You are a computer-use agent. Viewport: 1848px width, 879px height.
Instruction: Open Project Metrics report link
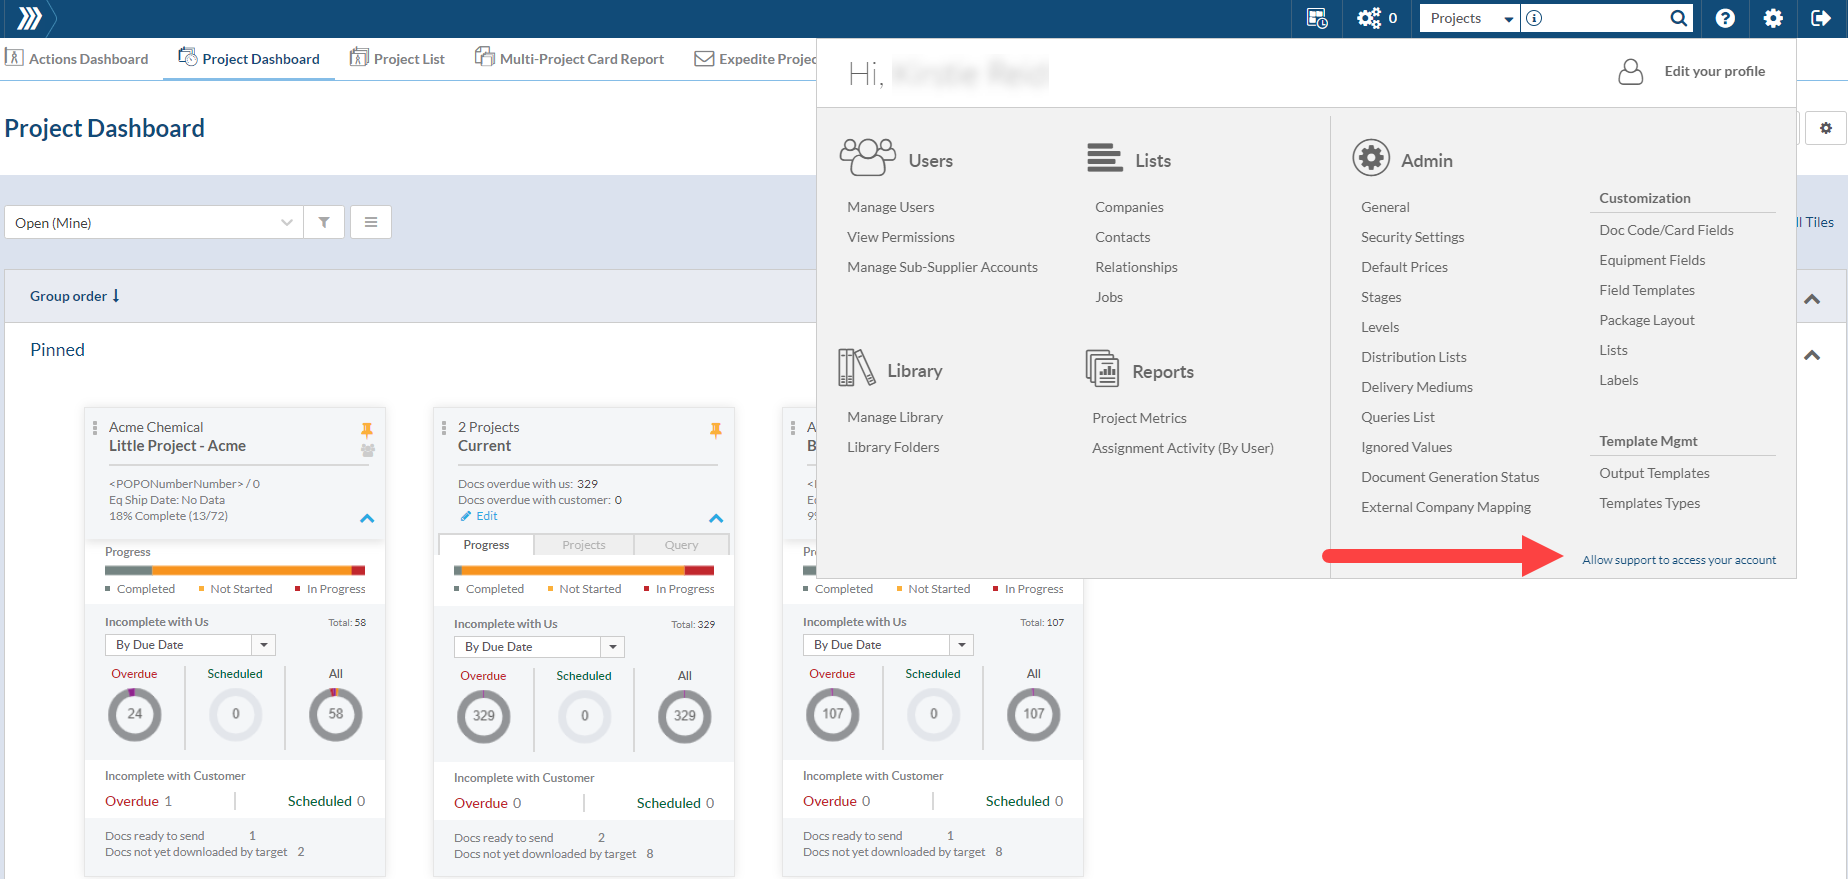coord(1139,418)
